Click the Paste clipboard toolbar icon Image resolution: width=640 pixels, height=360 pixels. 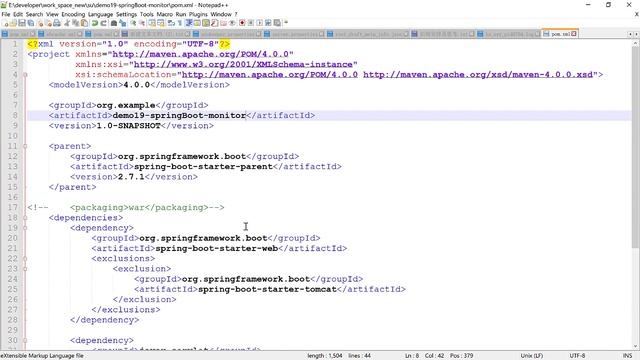[84, 23]
